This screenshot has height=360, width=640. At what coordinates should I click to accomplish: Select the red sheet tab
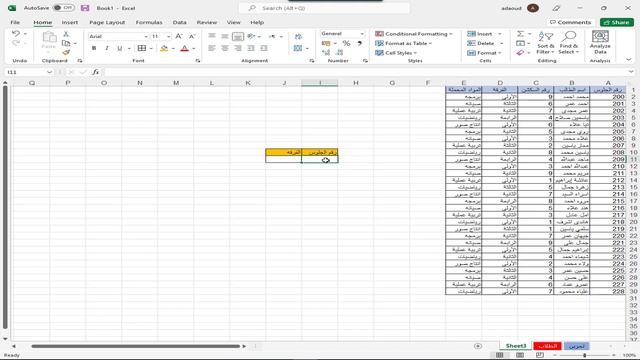click(547, 346)
